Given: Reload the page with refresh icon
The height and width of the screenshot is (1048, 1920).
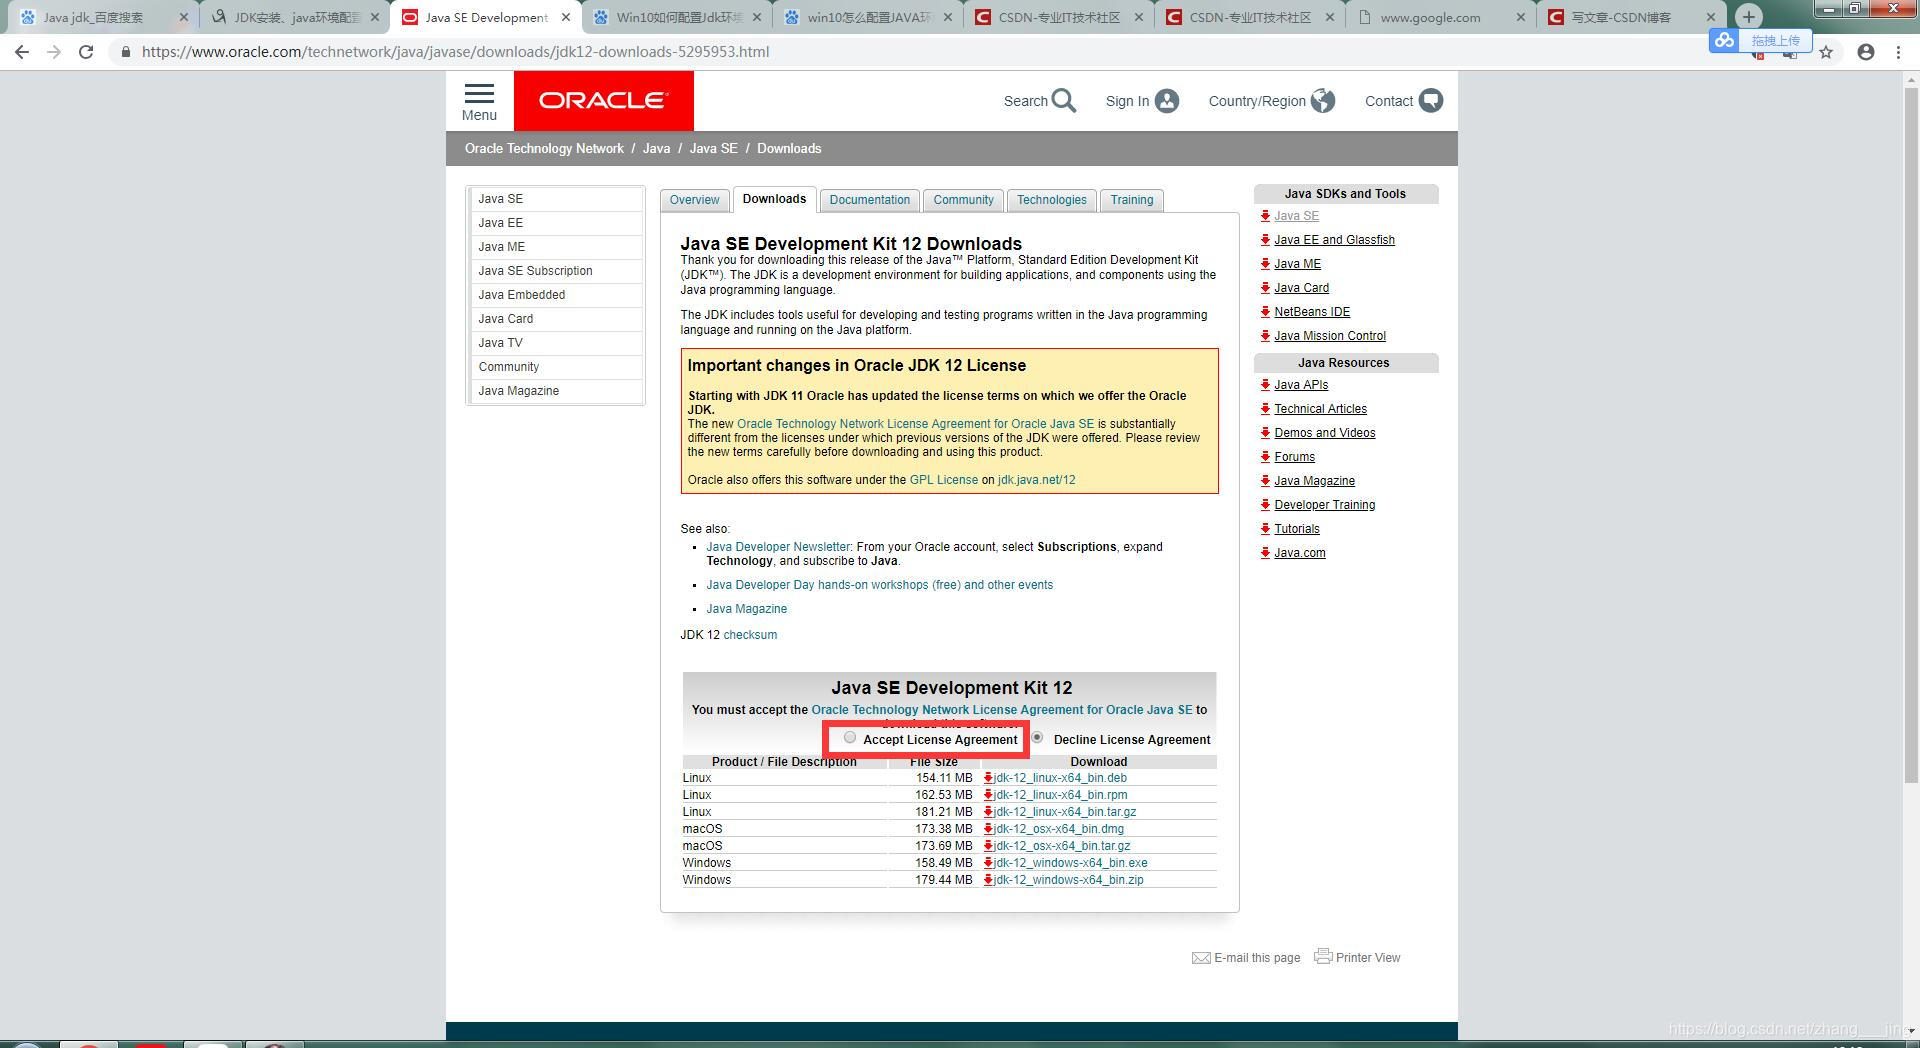Looking at the screenshot, I should [x=86, y=52].
